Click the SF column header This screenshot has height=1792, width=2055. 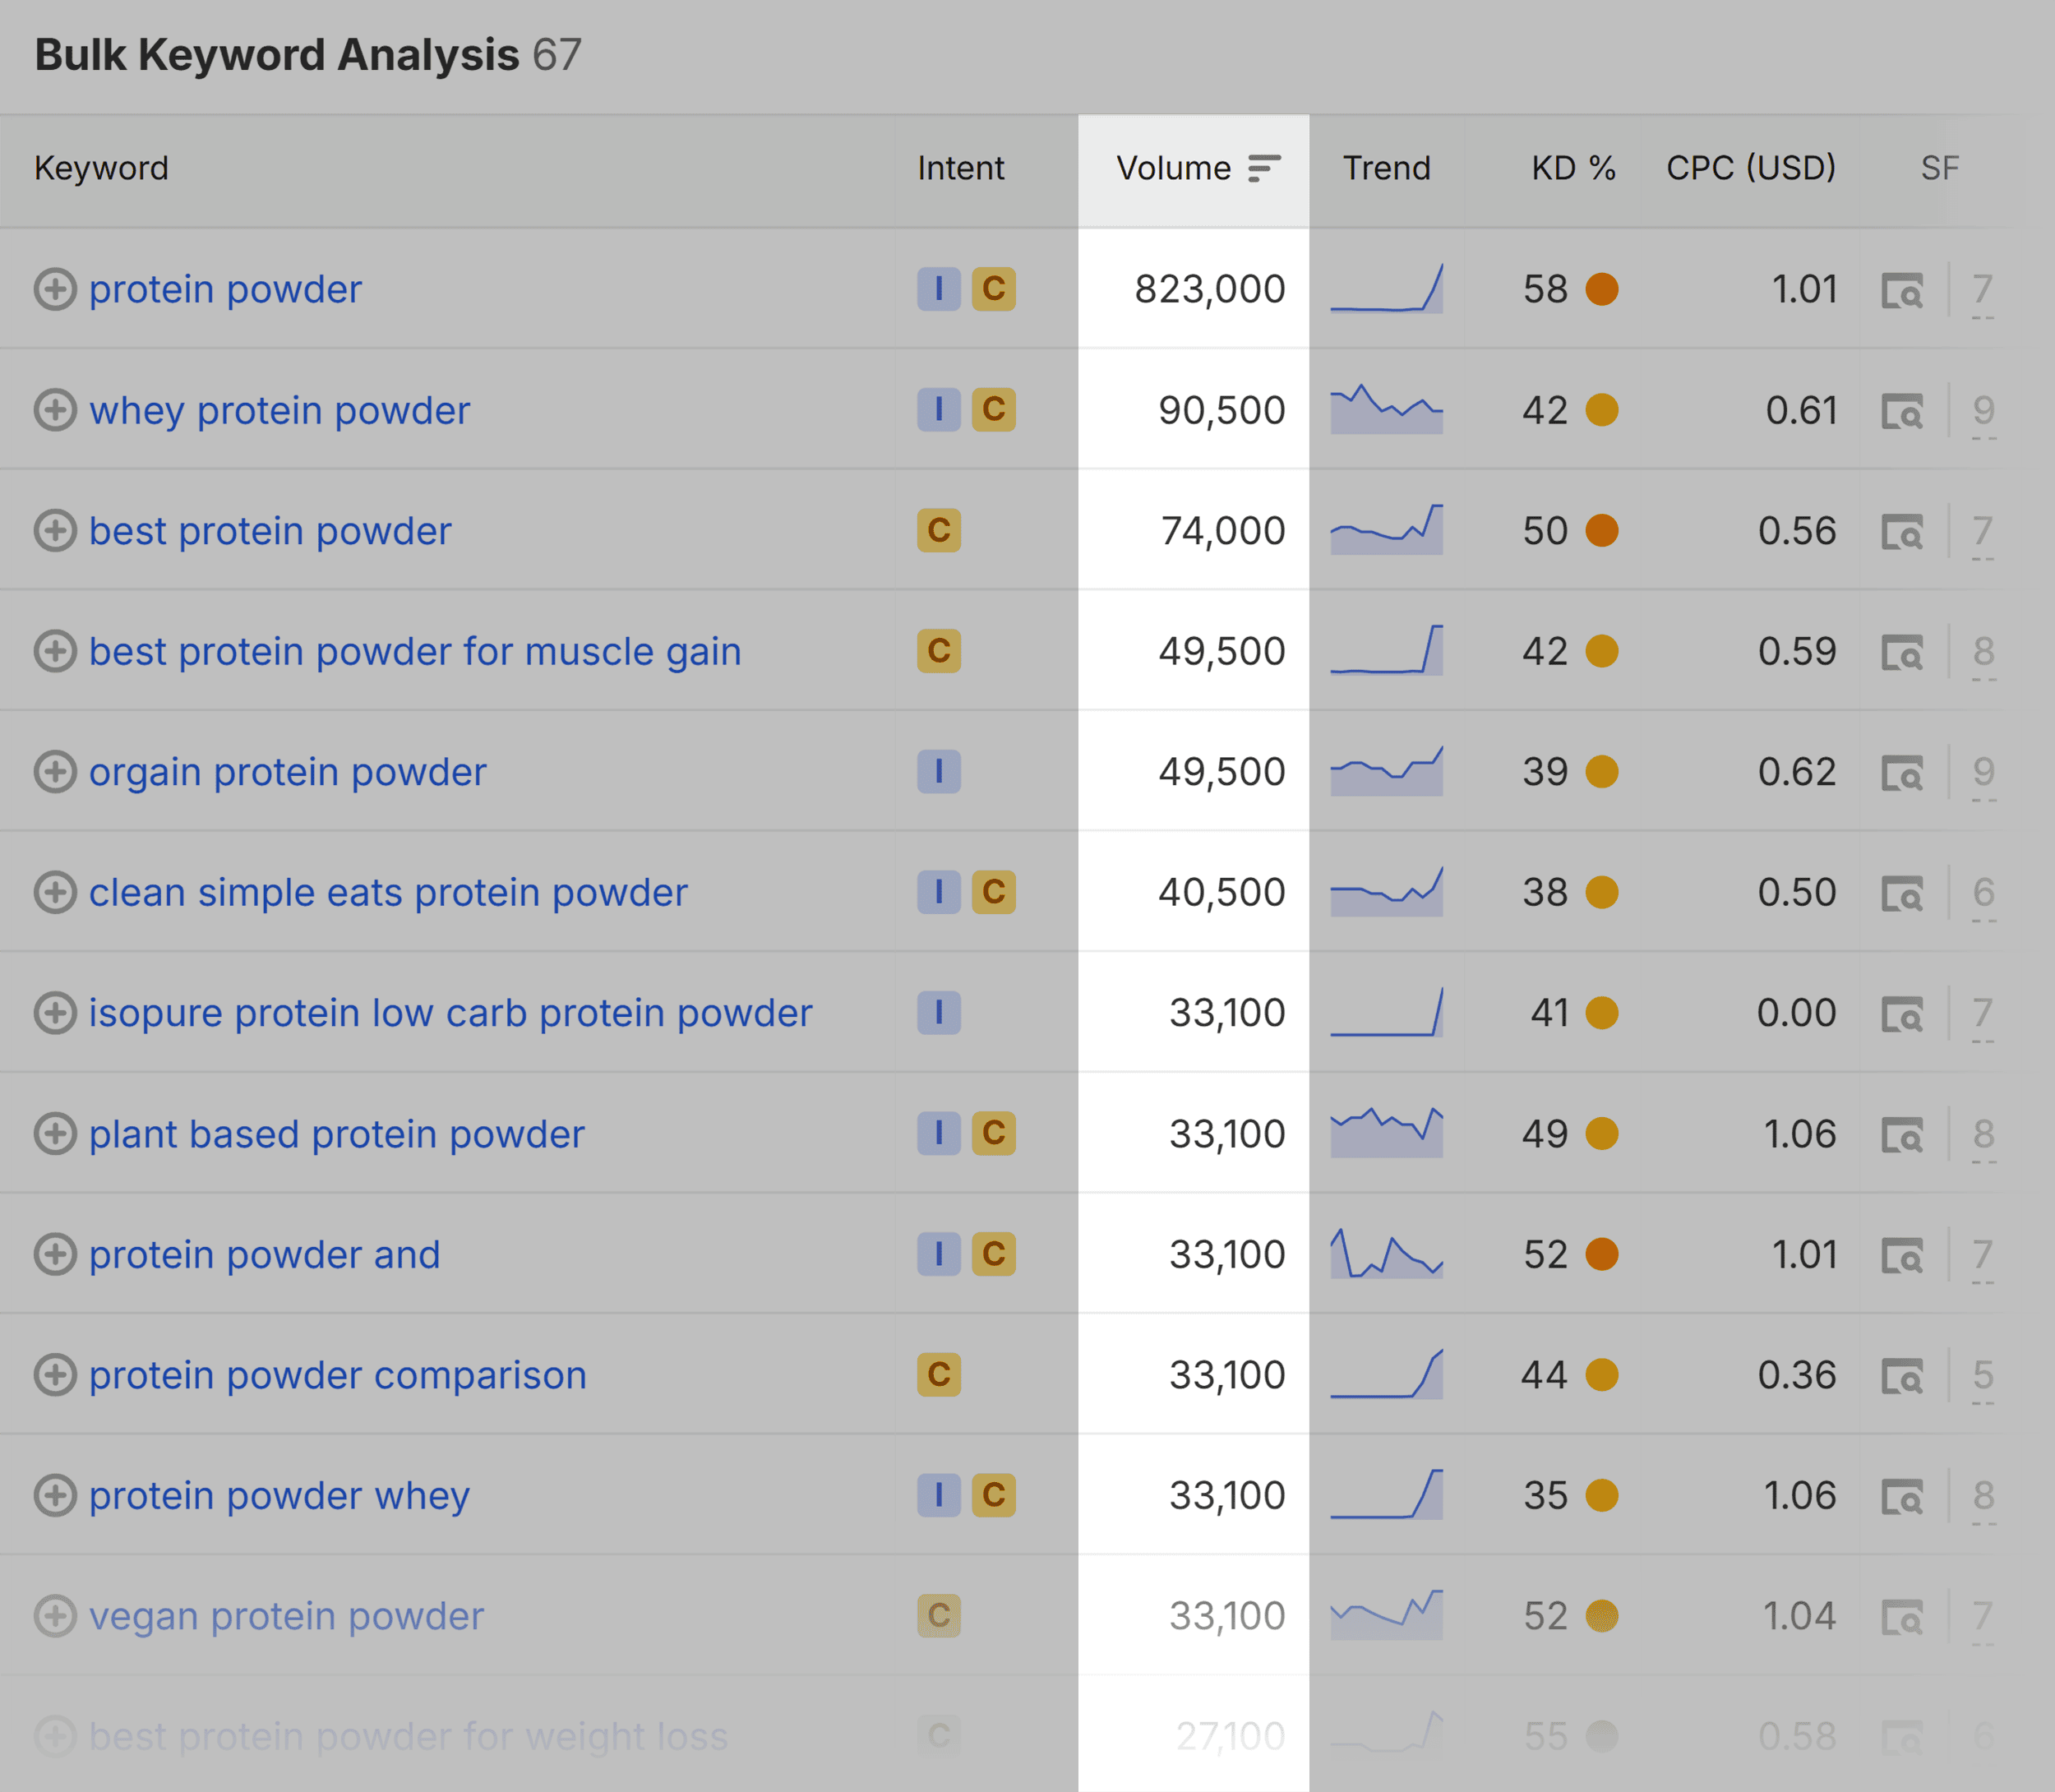(x=1939, y=168)
